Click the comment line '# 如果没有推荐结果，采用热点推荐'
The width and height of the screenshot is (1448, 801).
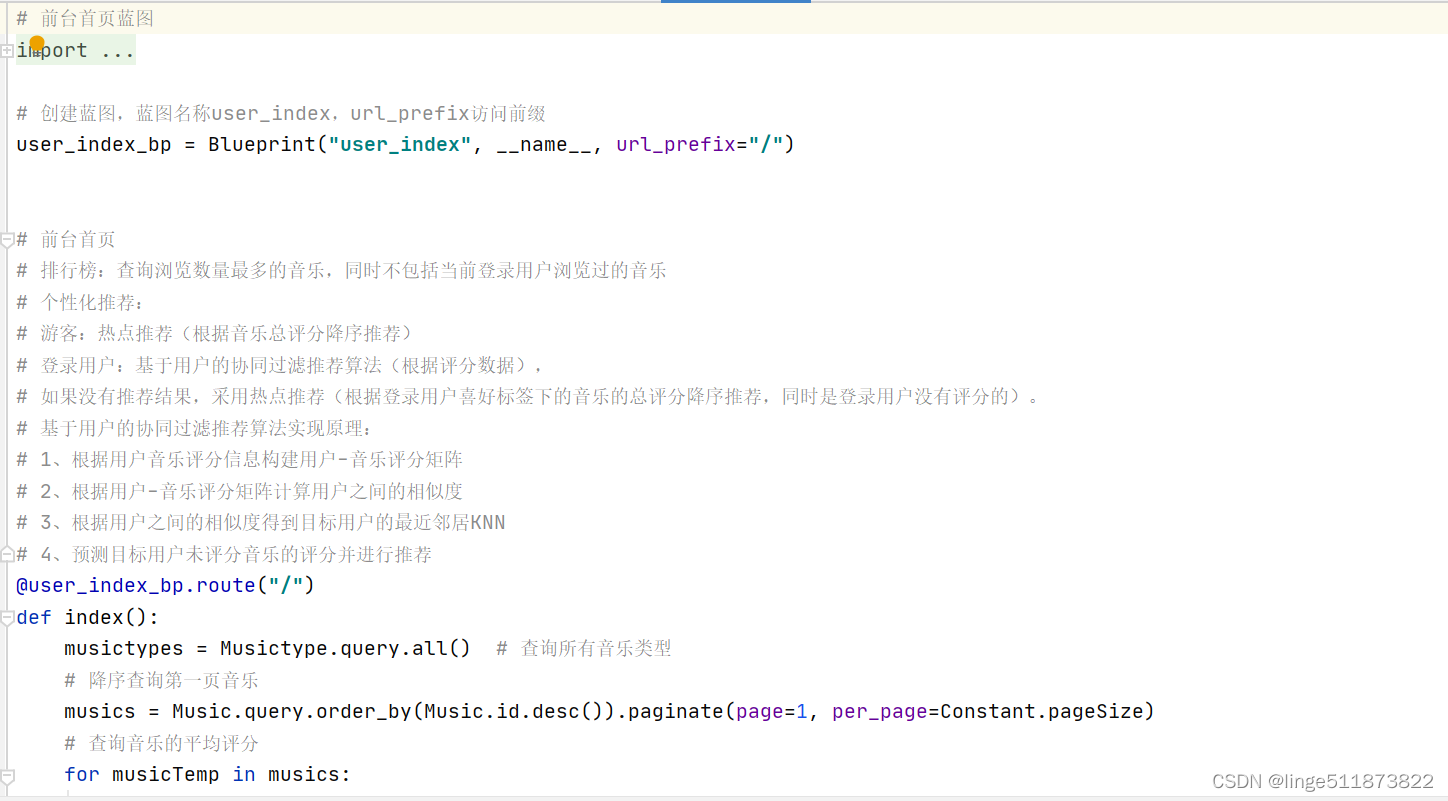coord(528,396)
